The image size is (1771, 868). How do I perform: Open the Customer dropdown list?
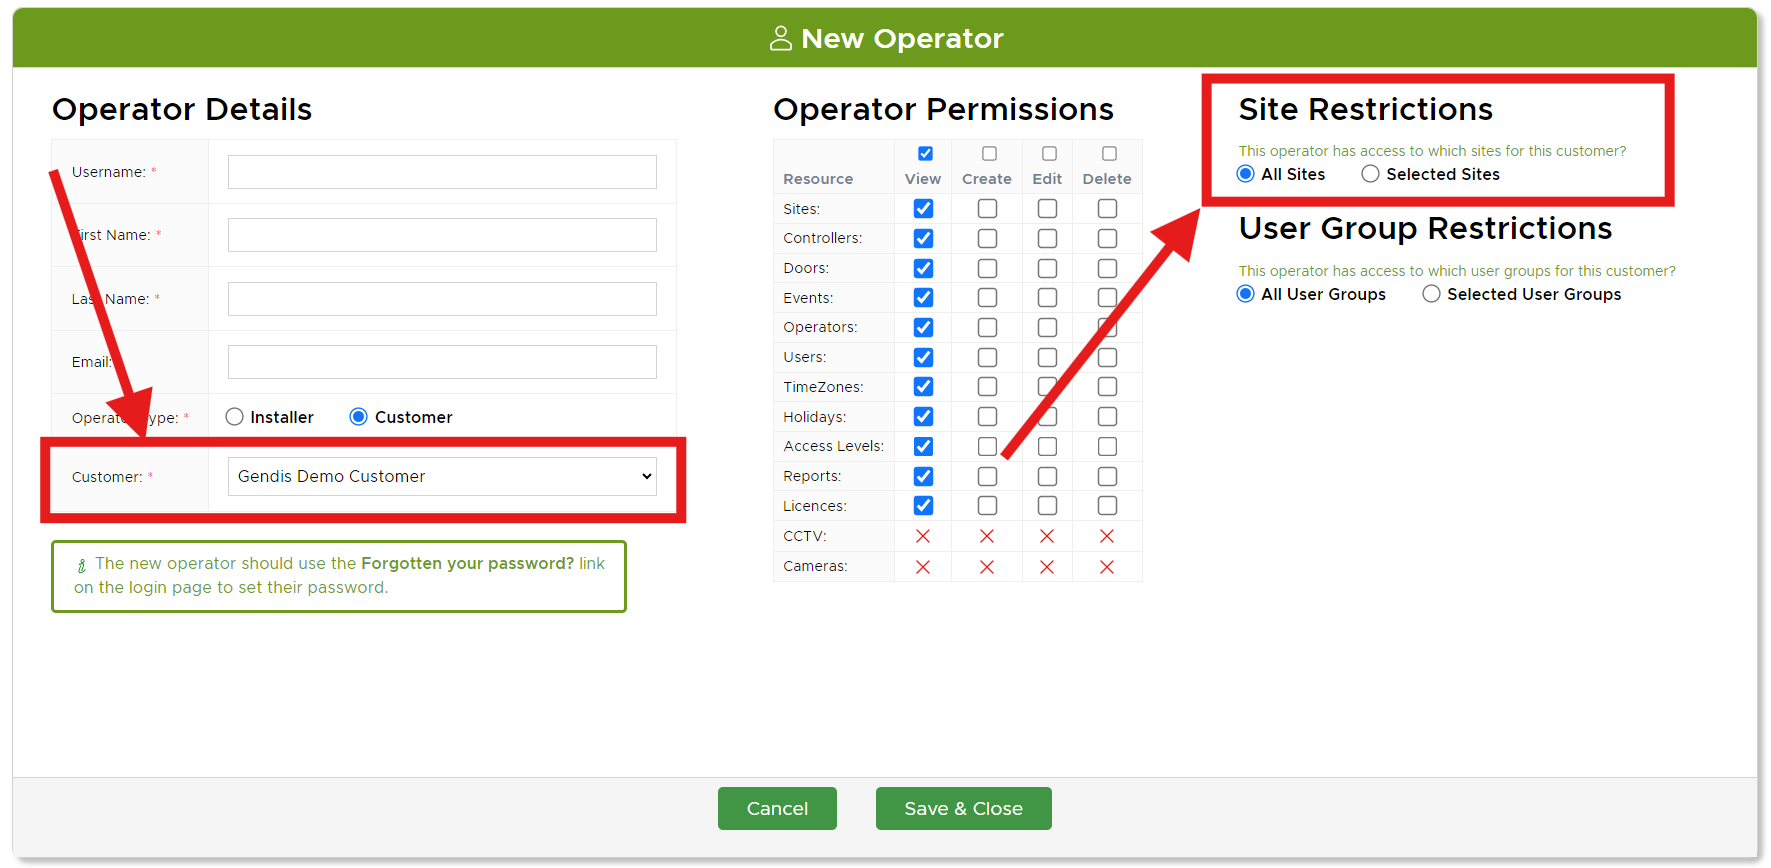pyautogui.click(x=442, y=477)
